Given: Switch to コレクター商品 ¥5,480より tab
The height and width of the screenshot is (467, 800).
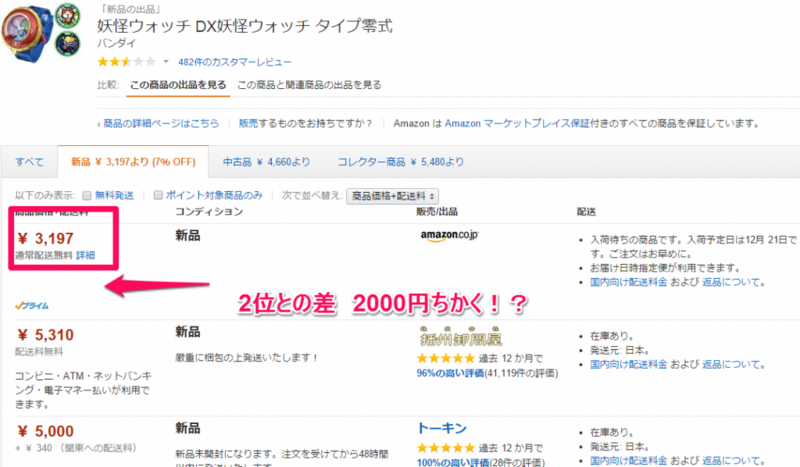Looking at the screenshot, I should 401,162.
